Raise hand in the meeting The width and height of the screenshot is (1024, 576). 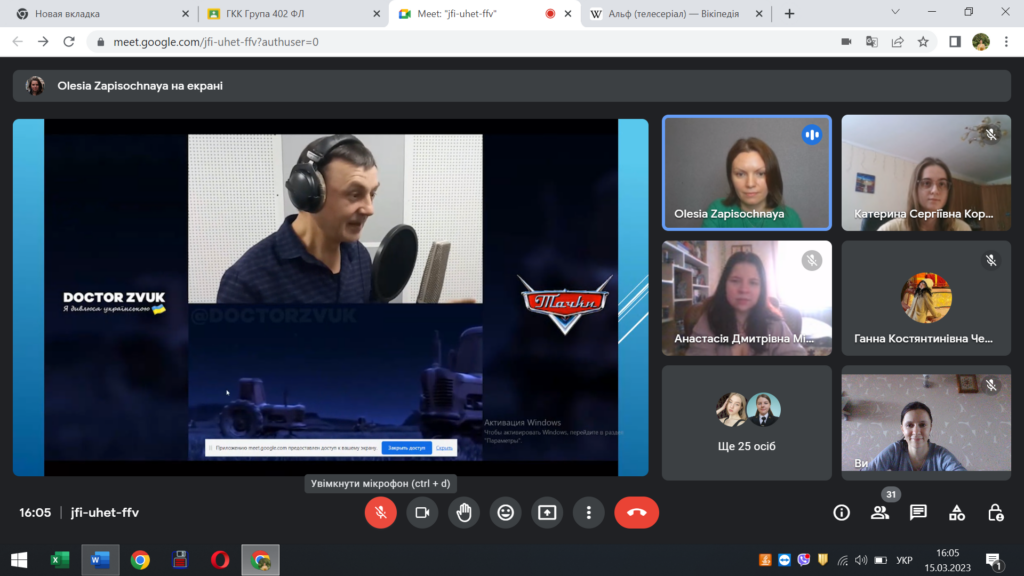tap(464, 512)
